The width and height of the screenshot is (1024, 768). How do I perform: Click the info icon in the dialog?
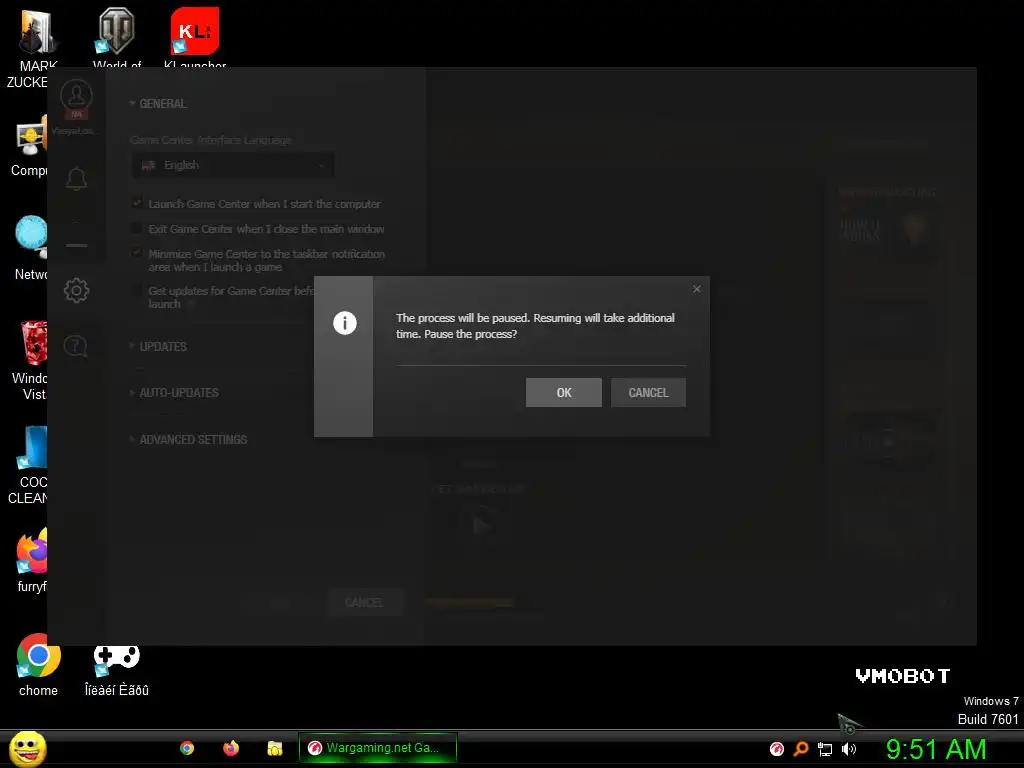pyautogui.click(x=345, y=323)
